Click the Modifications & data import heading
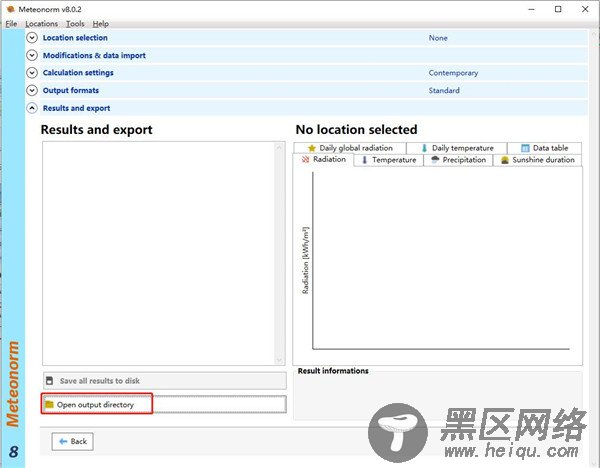This screenshot has height=468, width=600. [x=94, y=55]
